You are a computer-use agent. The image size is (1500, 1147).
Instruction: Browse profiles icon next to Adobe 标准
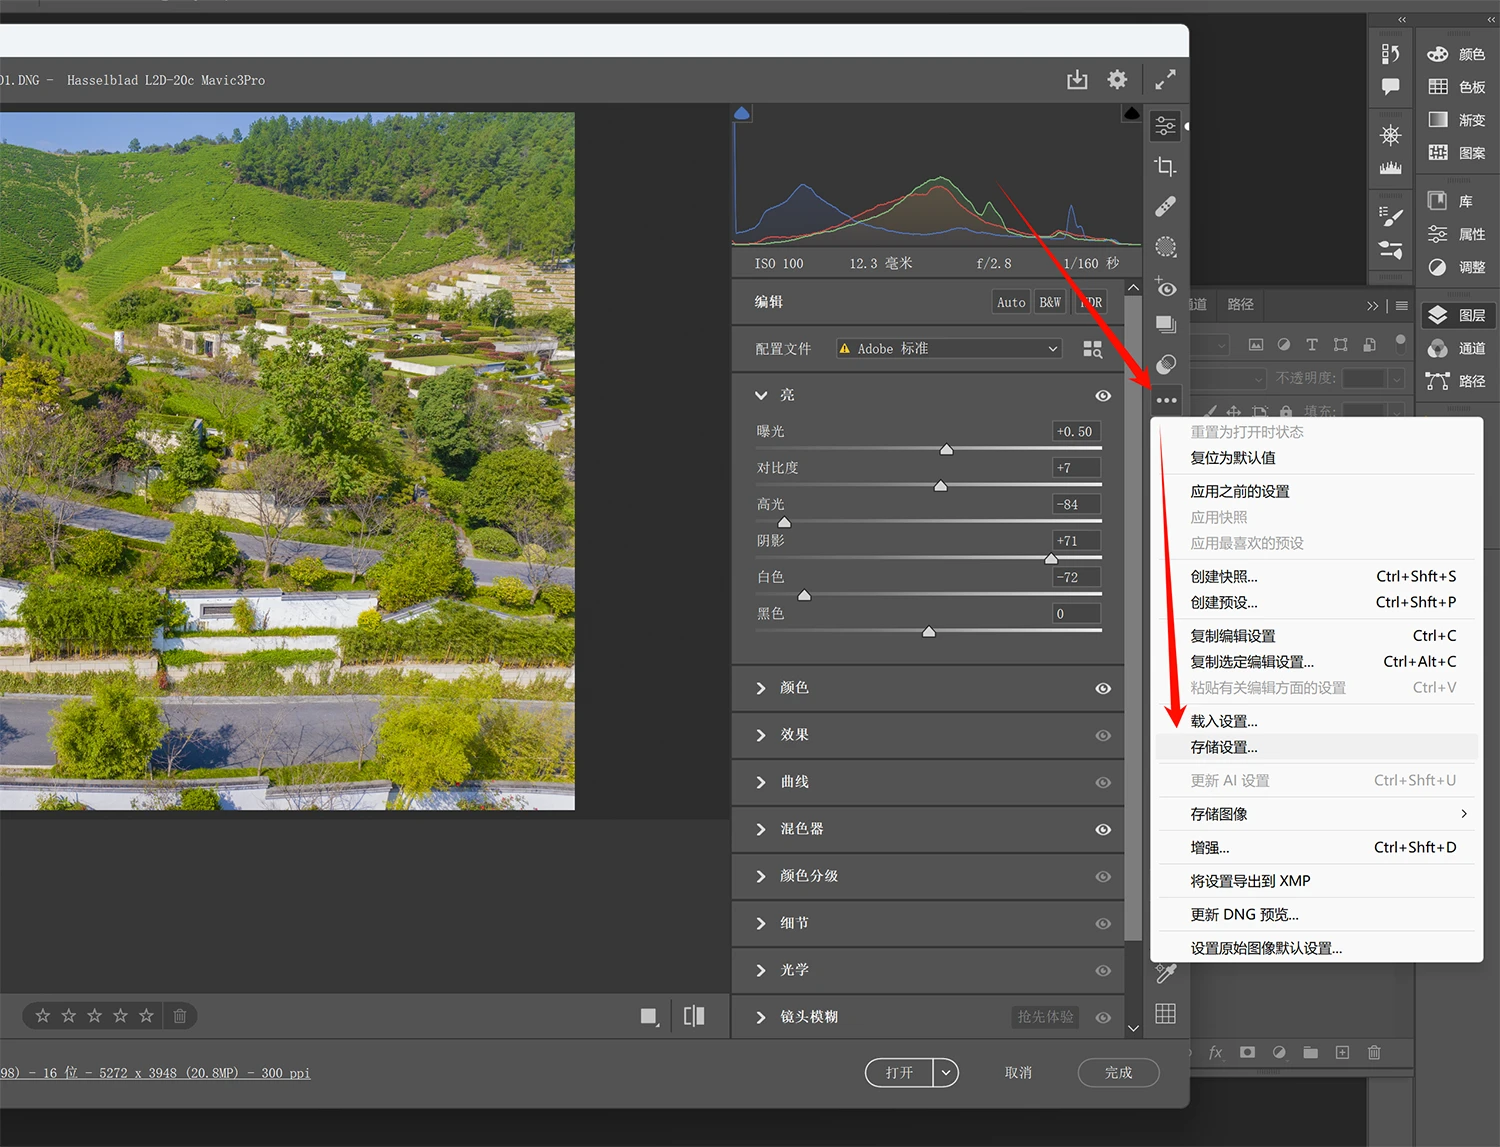click(x=1092, y=349)
